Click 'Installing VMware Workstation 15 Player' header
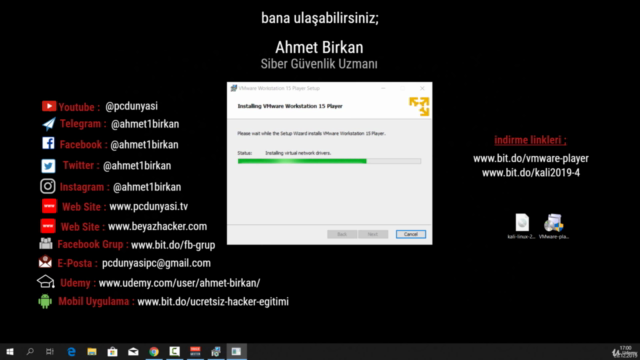 290,106
